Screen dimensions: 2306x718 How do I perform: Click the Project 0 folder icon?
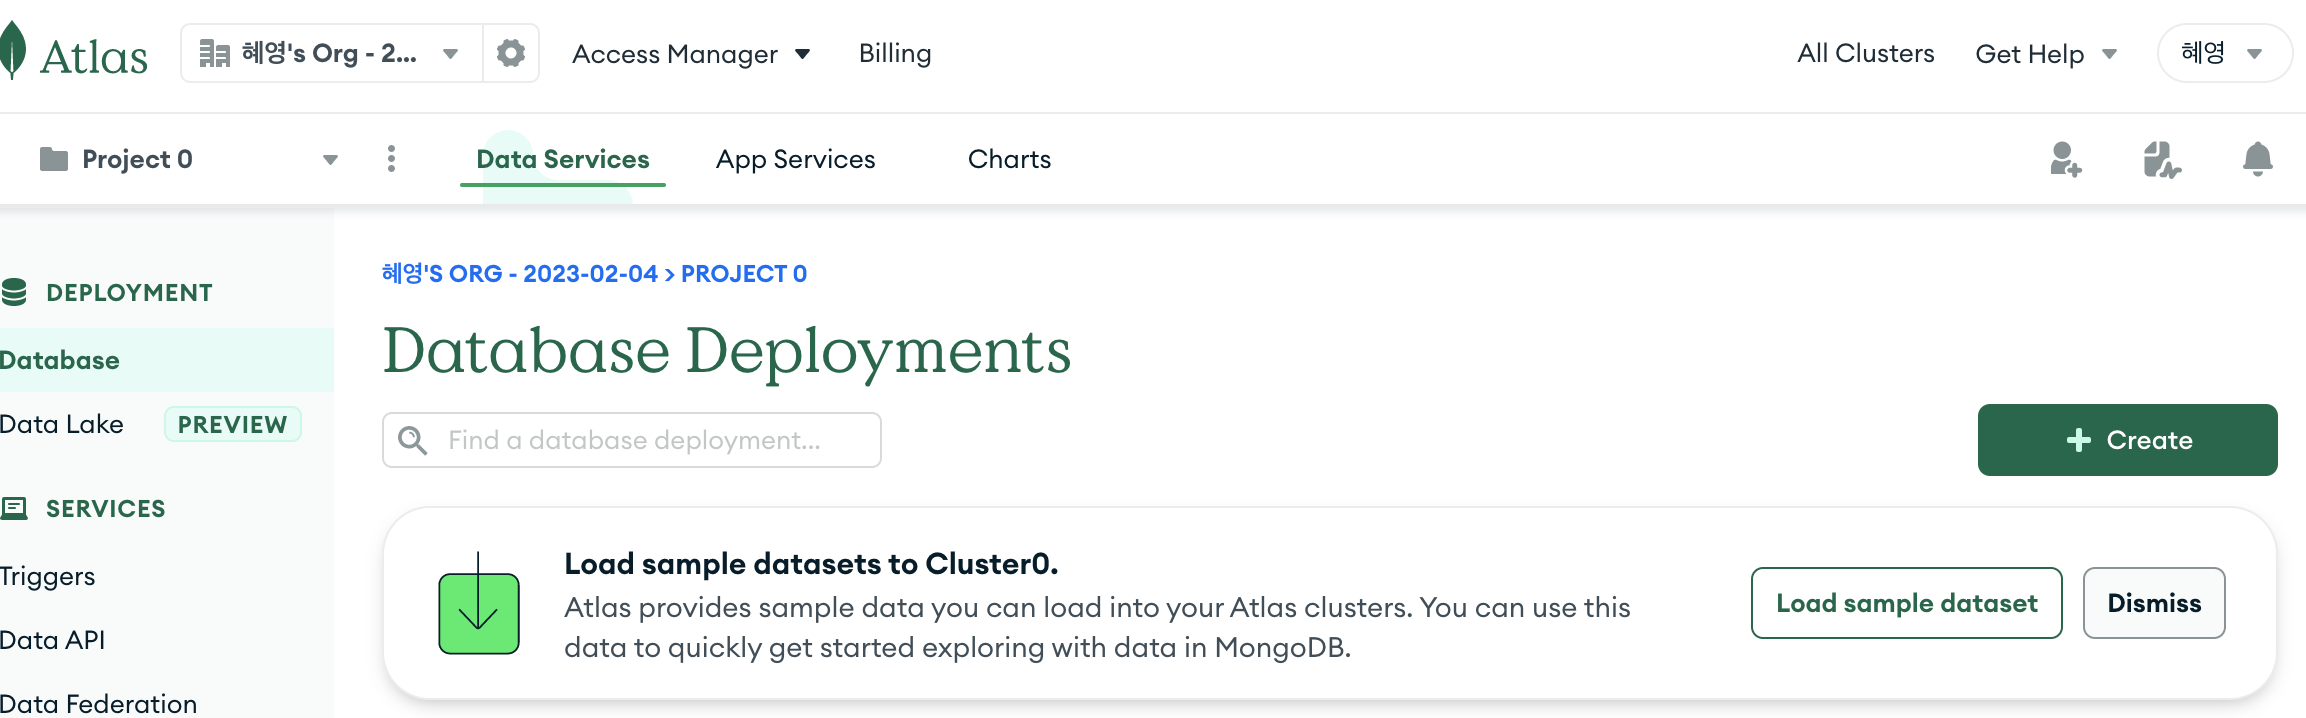tap(54, 159)
